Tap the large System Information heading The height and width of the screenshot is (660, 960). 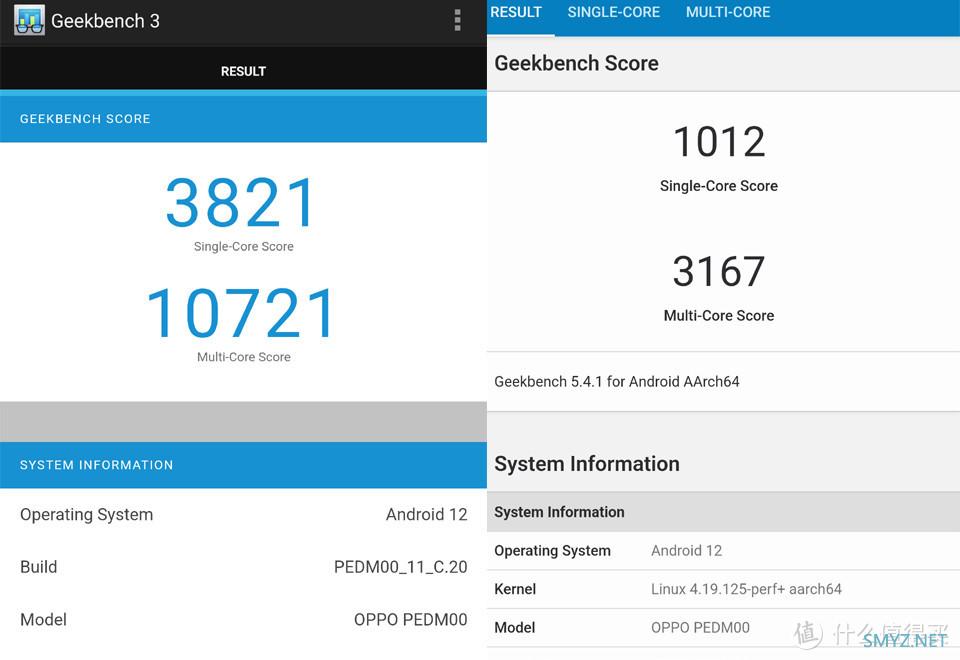[x=587, y=464]
